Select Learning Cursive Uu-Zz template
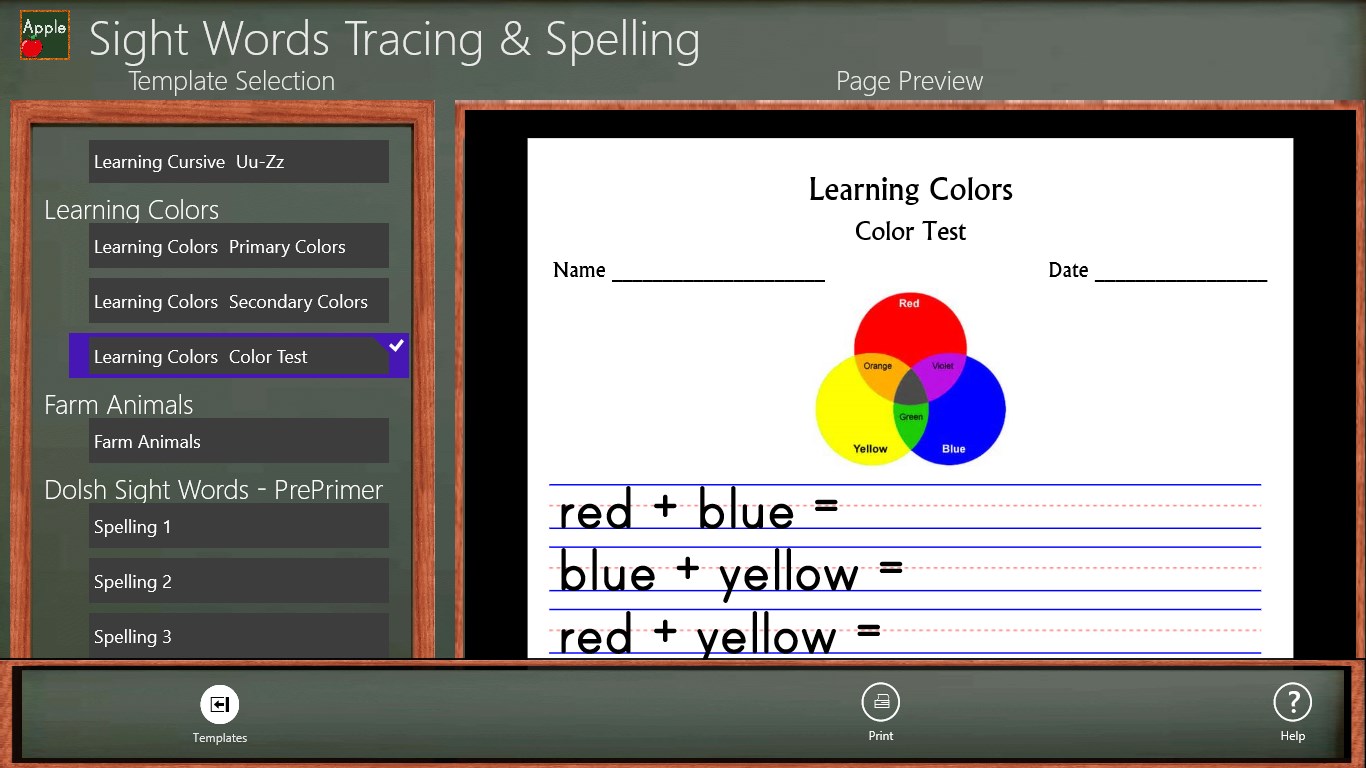1366x768 pixels. click(x=238, y=162)
